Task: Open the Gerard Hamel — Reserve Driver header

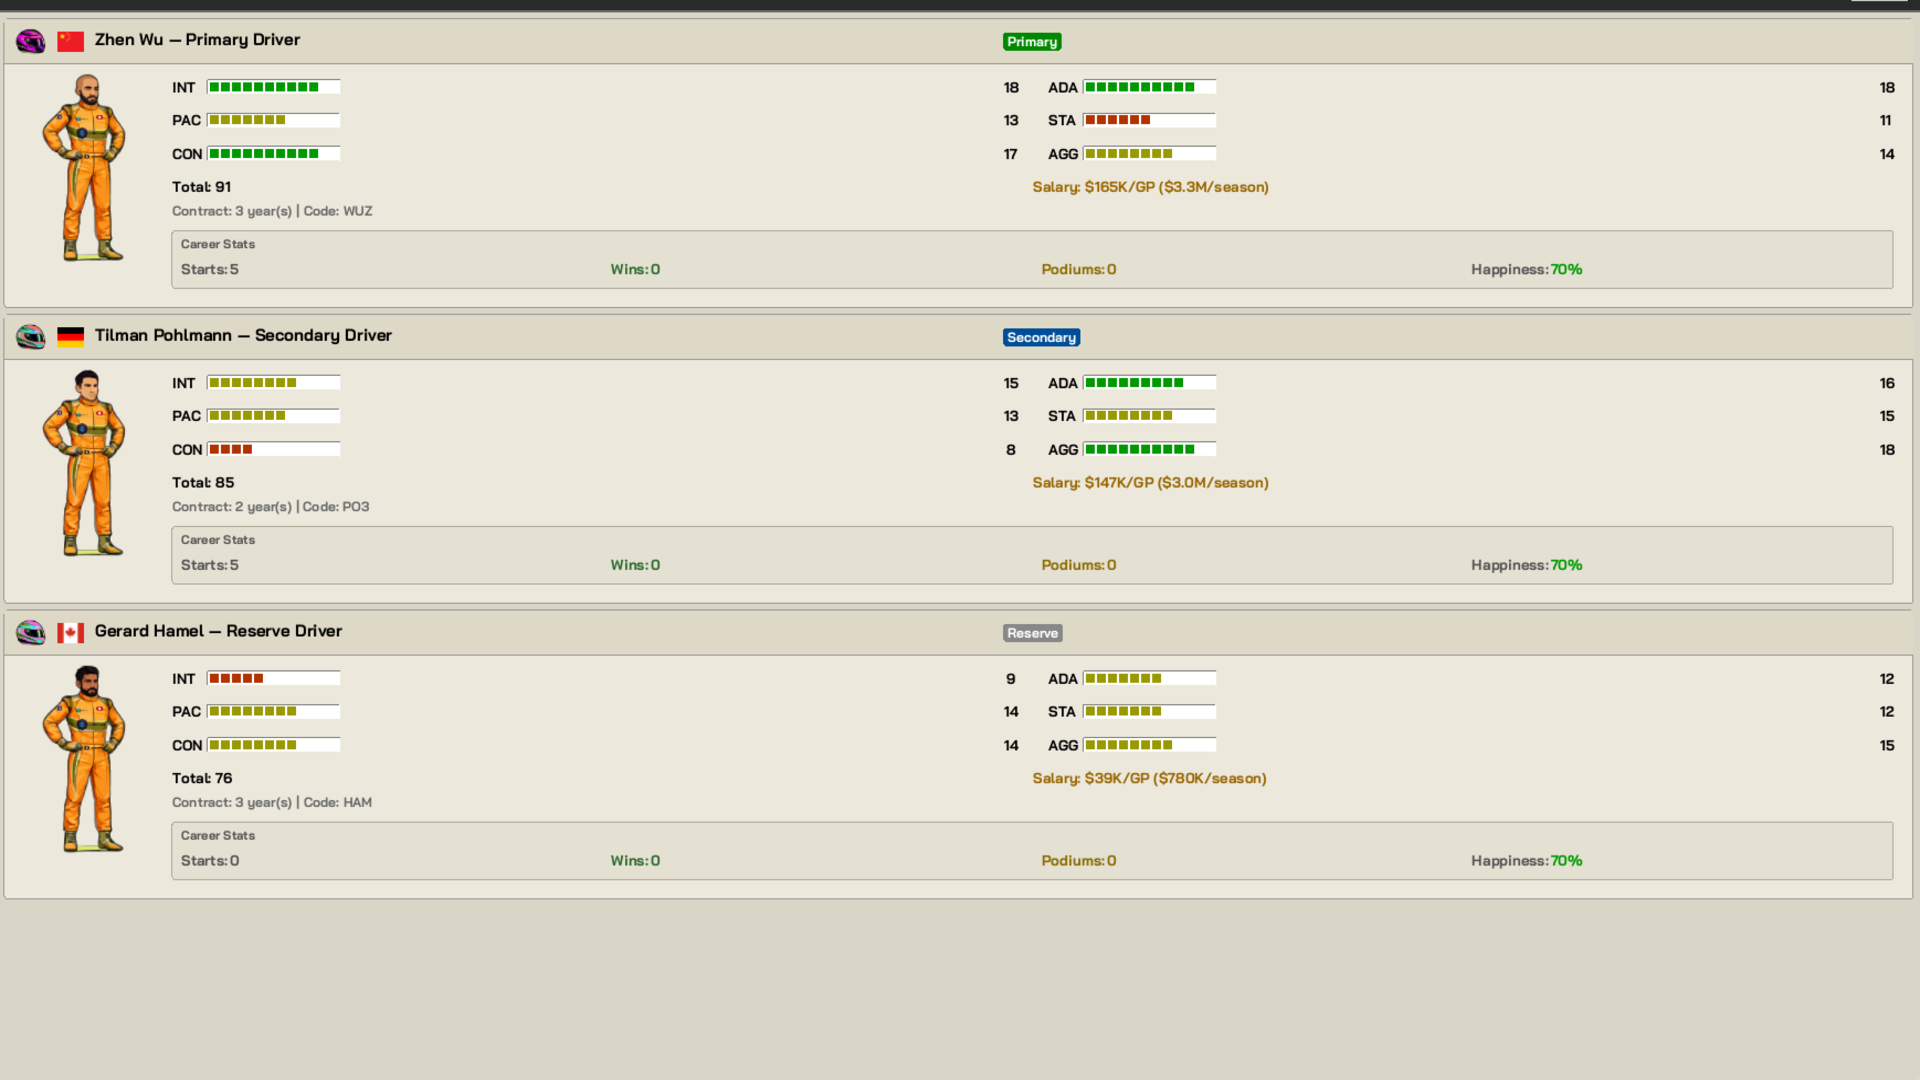Action: click(x=218, y=631)
